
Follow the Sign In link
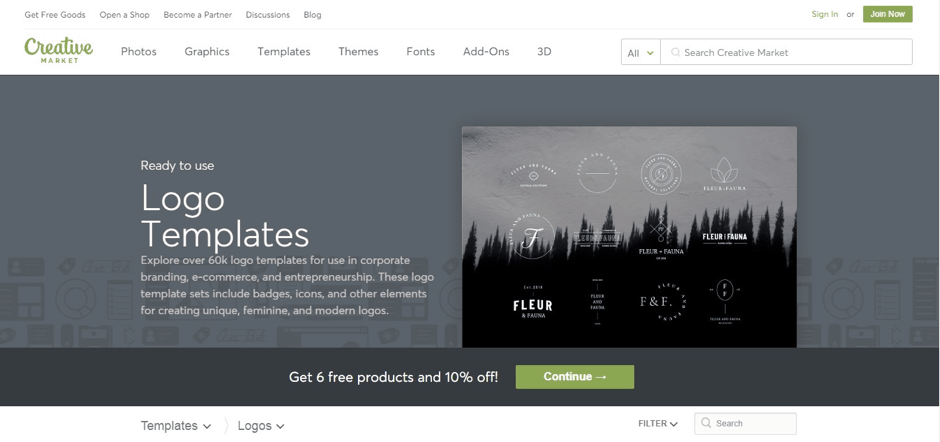point(824,14)
